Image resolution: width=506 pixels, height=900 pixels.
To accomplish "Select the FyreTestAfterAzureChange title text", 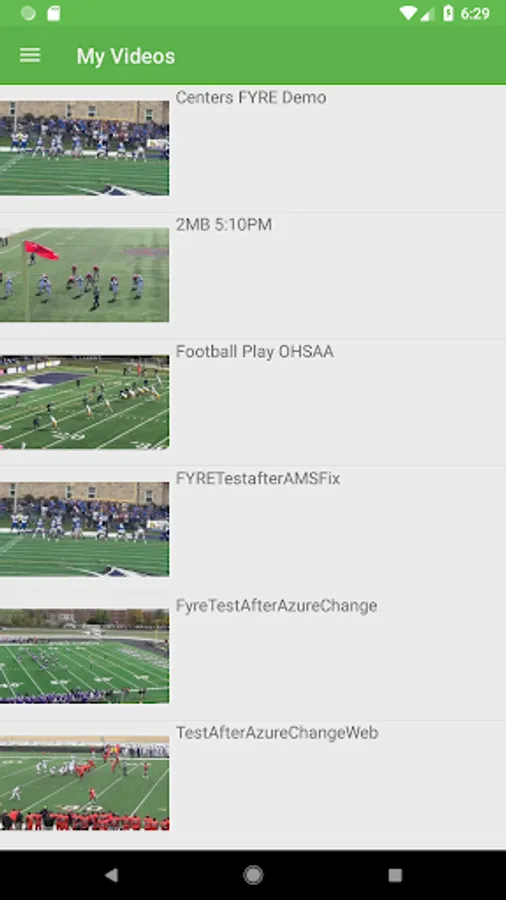I will (277, 606).
